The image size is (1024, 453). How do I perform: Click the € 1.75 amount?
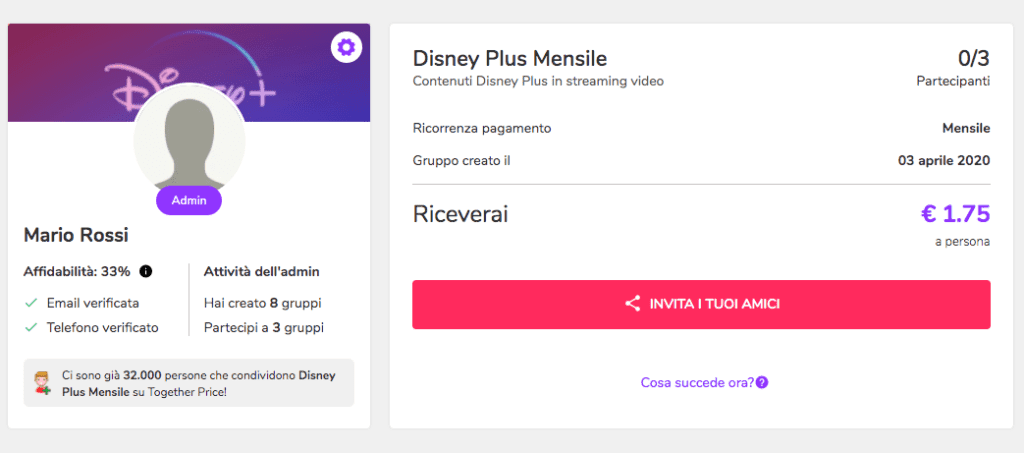pos(956,213)
